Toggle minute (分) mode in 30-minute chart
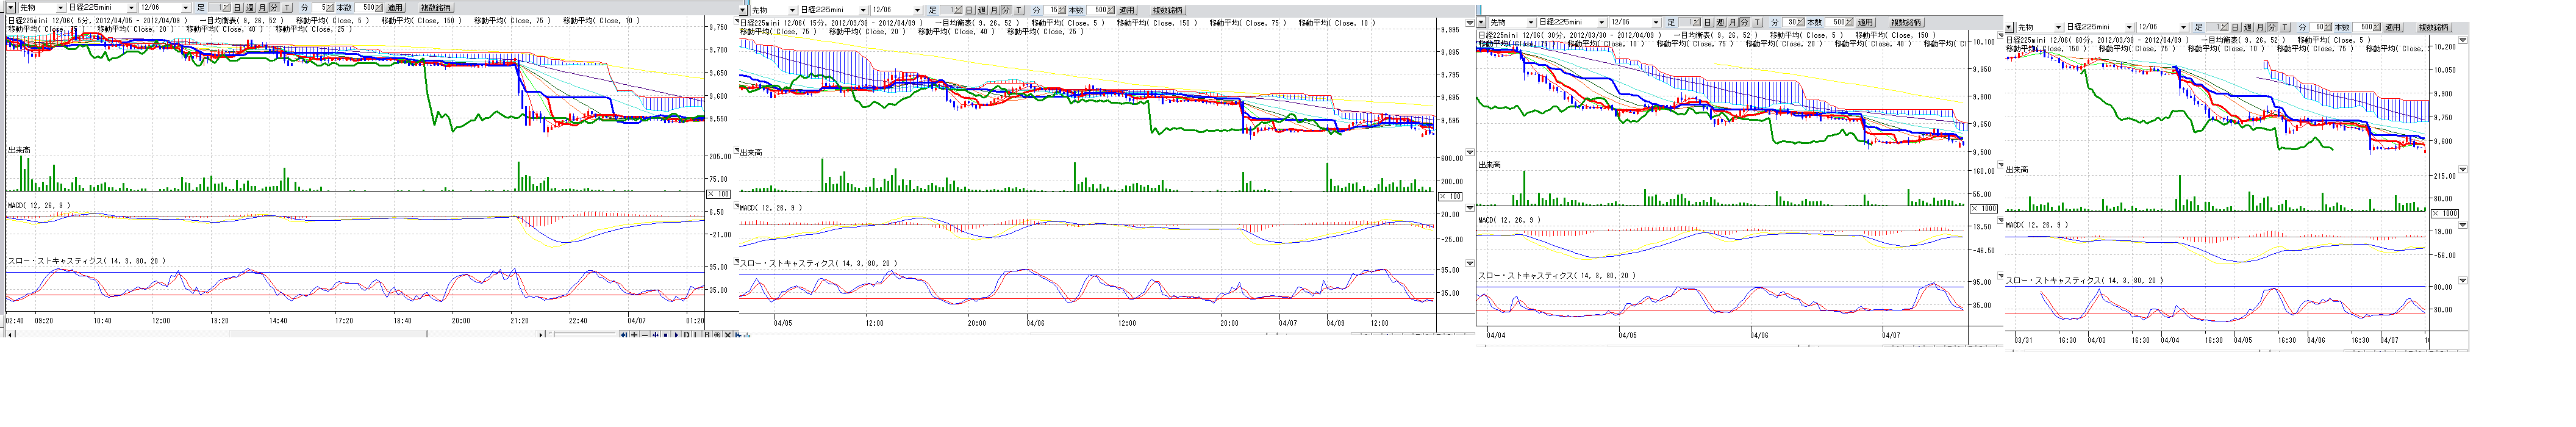 tap(1745, 22)
